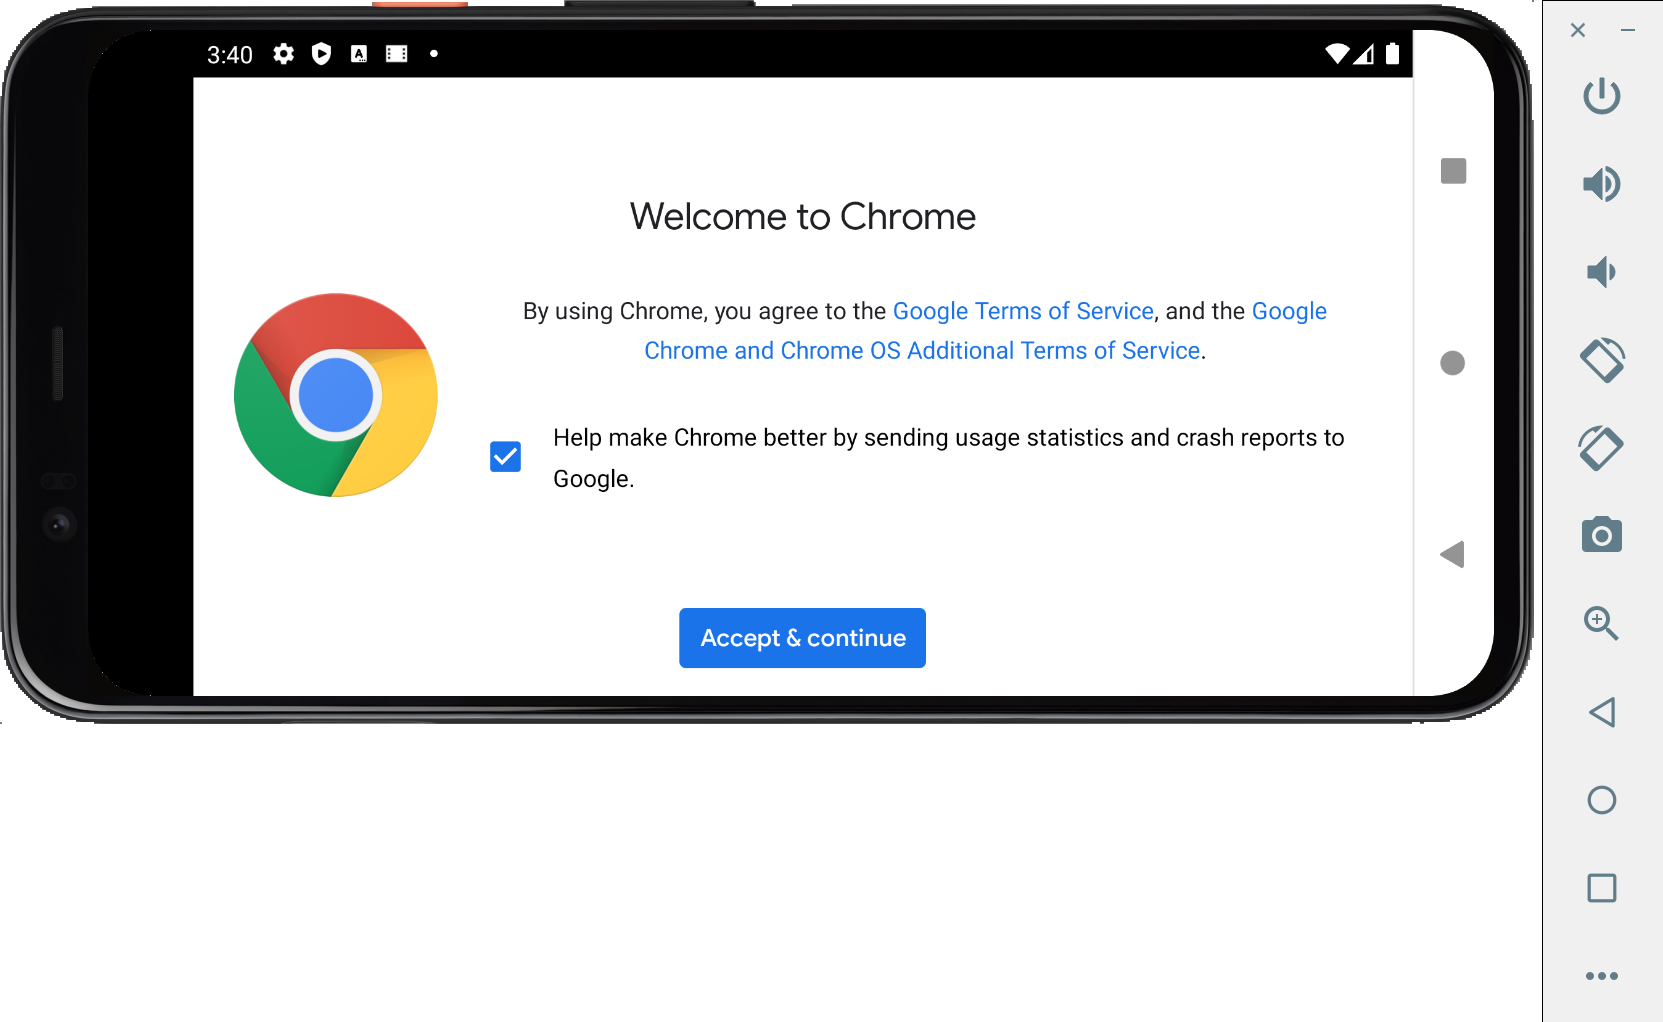Lower volume with the volume down icon

pos(1601,272)
